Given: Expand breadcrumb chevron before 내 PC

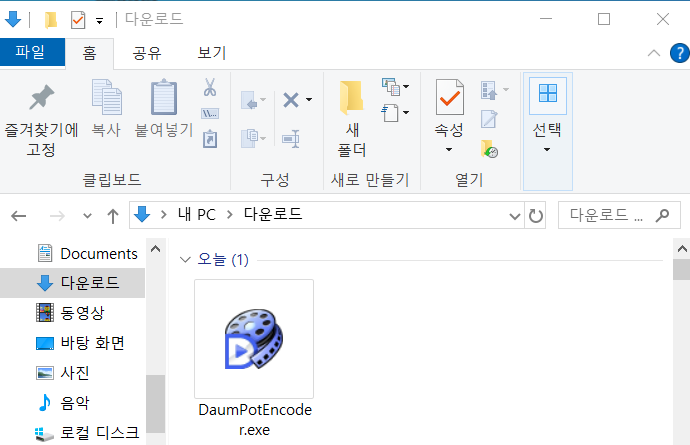Looking at the screenshot, I should click(x=164, y=215).
